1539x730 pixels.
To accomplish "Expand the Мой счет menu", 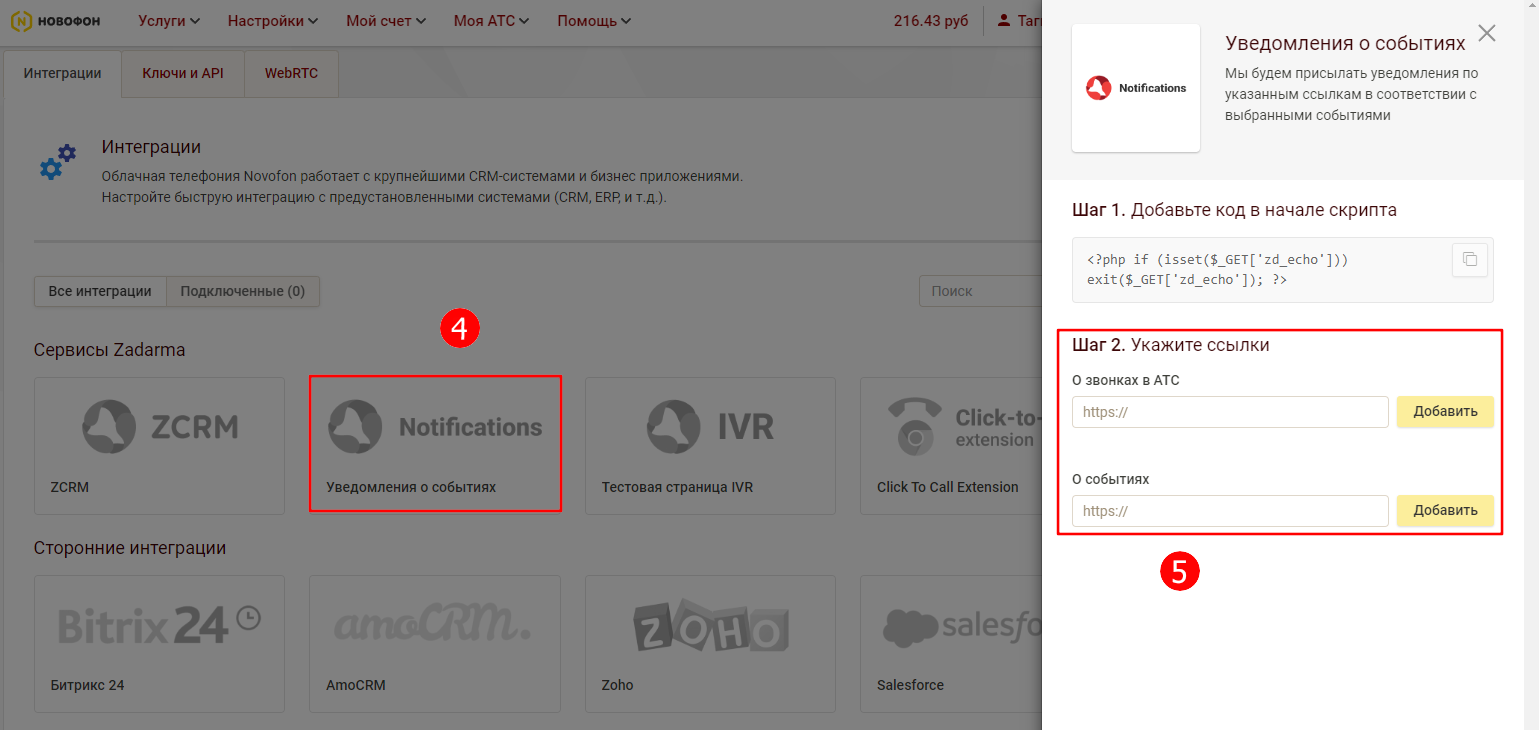I will [x=386, y=20].
